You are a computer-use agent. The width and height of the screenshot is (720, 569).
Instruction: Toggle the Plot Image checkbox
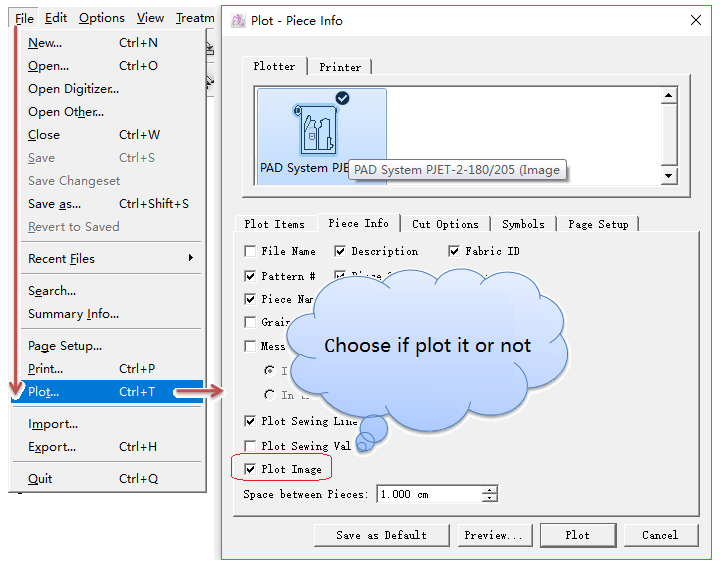point(250,469)
